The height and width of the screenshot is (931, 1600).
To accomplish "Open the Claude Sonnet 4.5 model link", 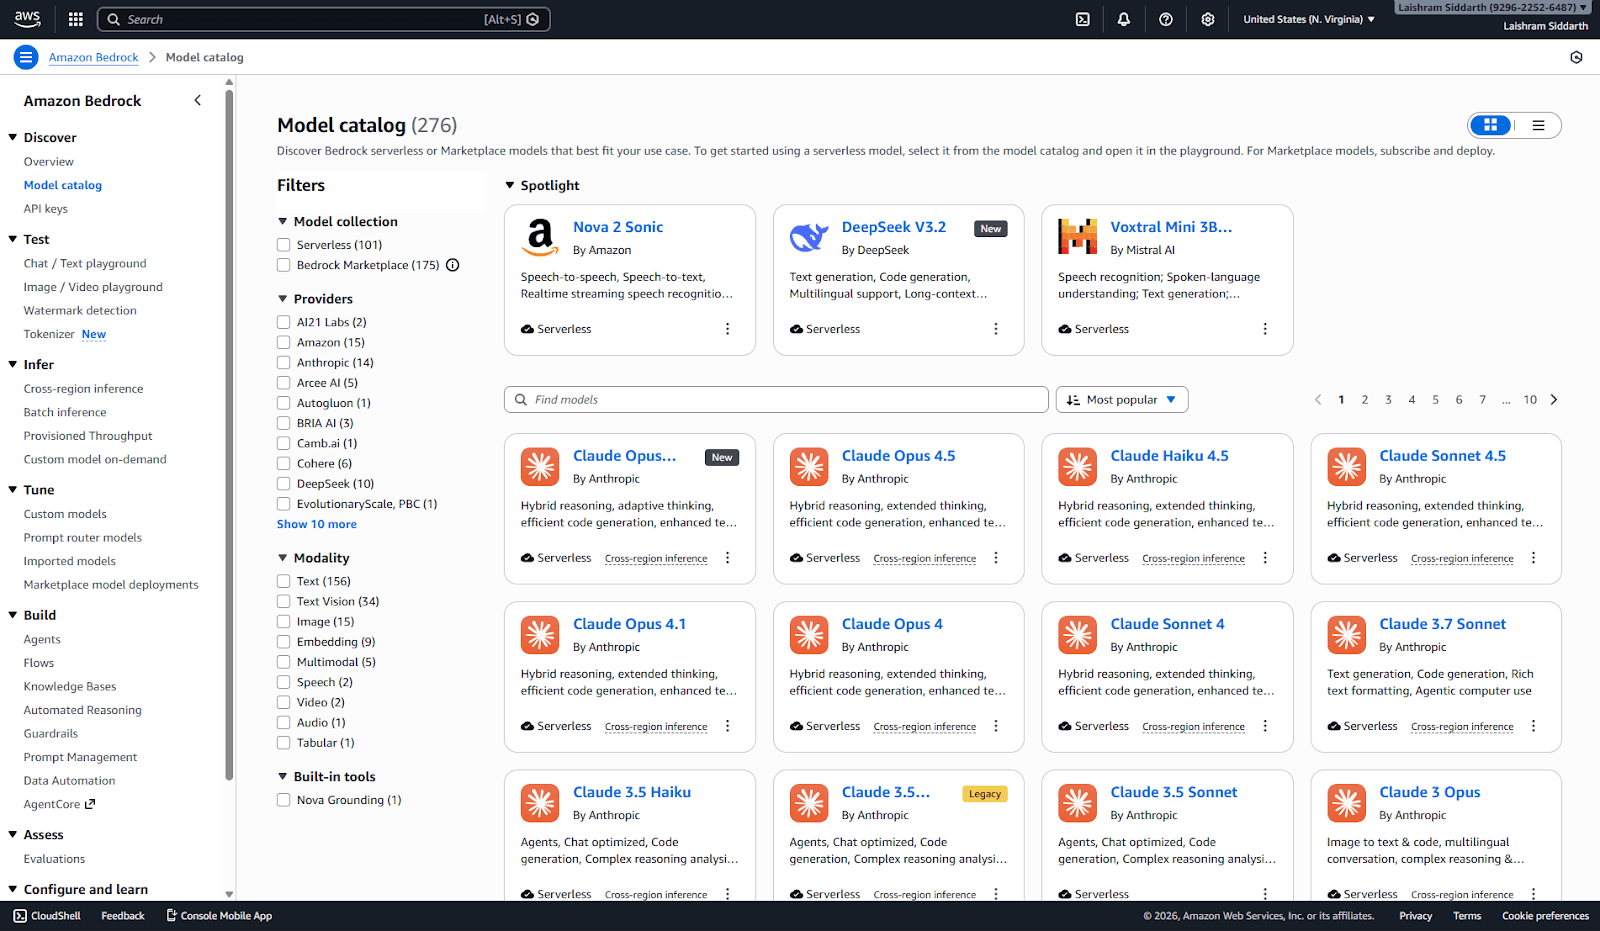I will pos(1442,455).
